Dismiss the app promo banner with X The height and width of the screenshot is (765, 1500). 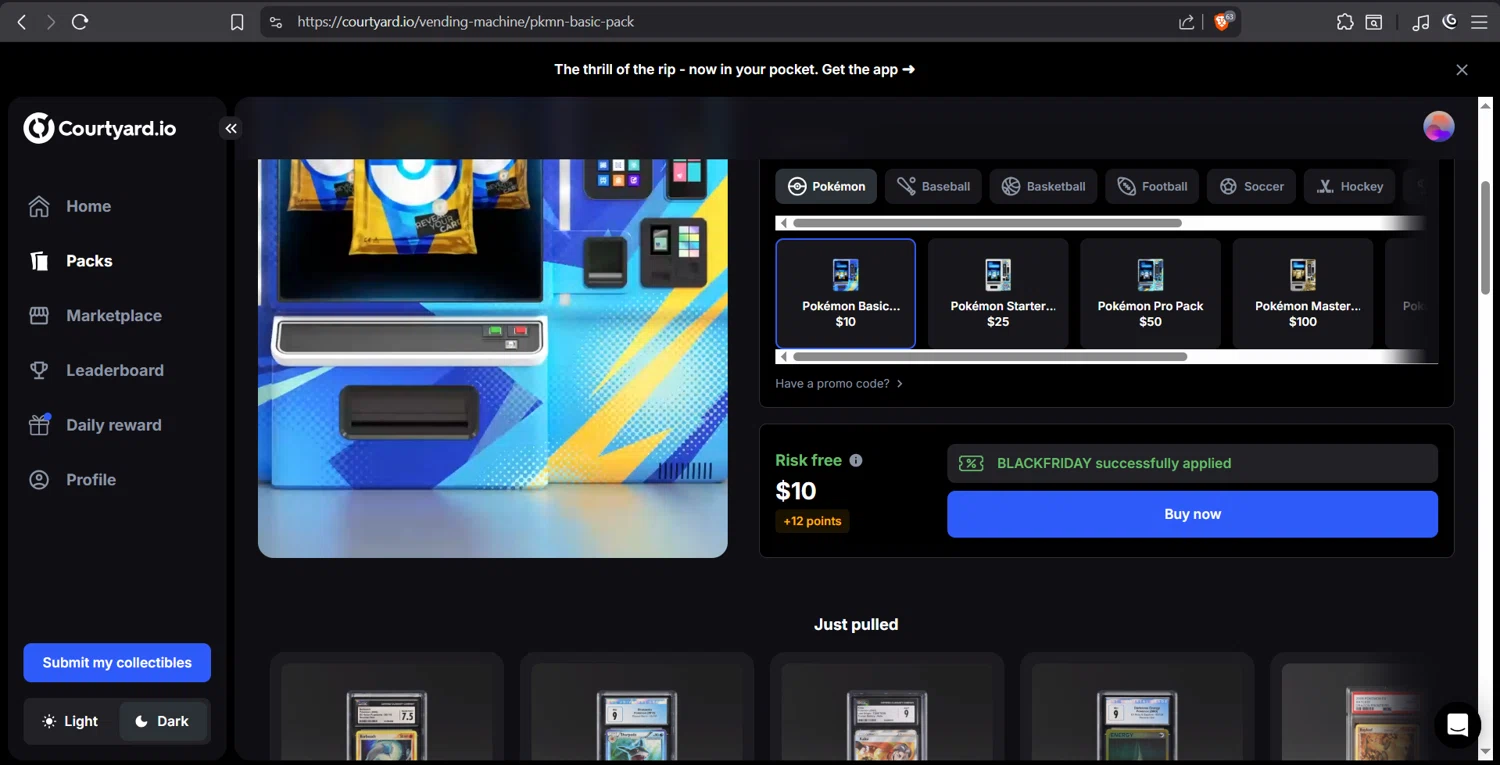1462,70
